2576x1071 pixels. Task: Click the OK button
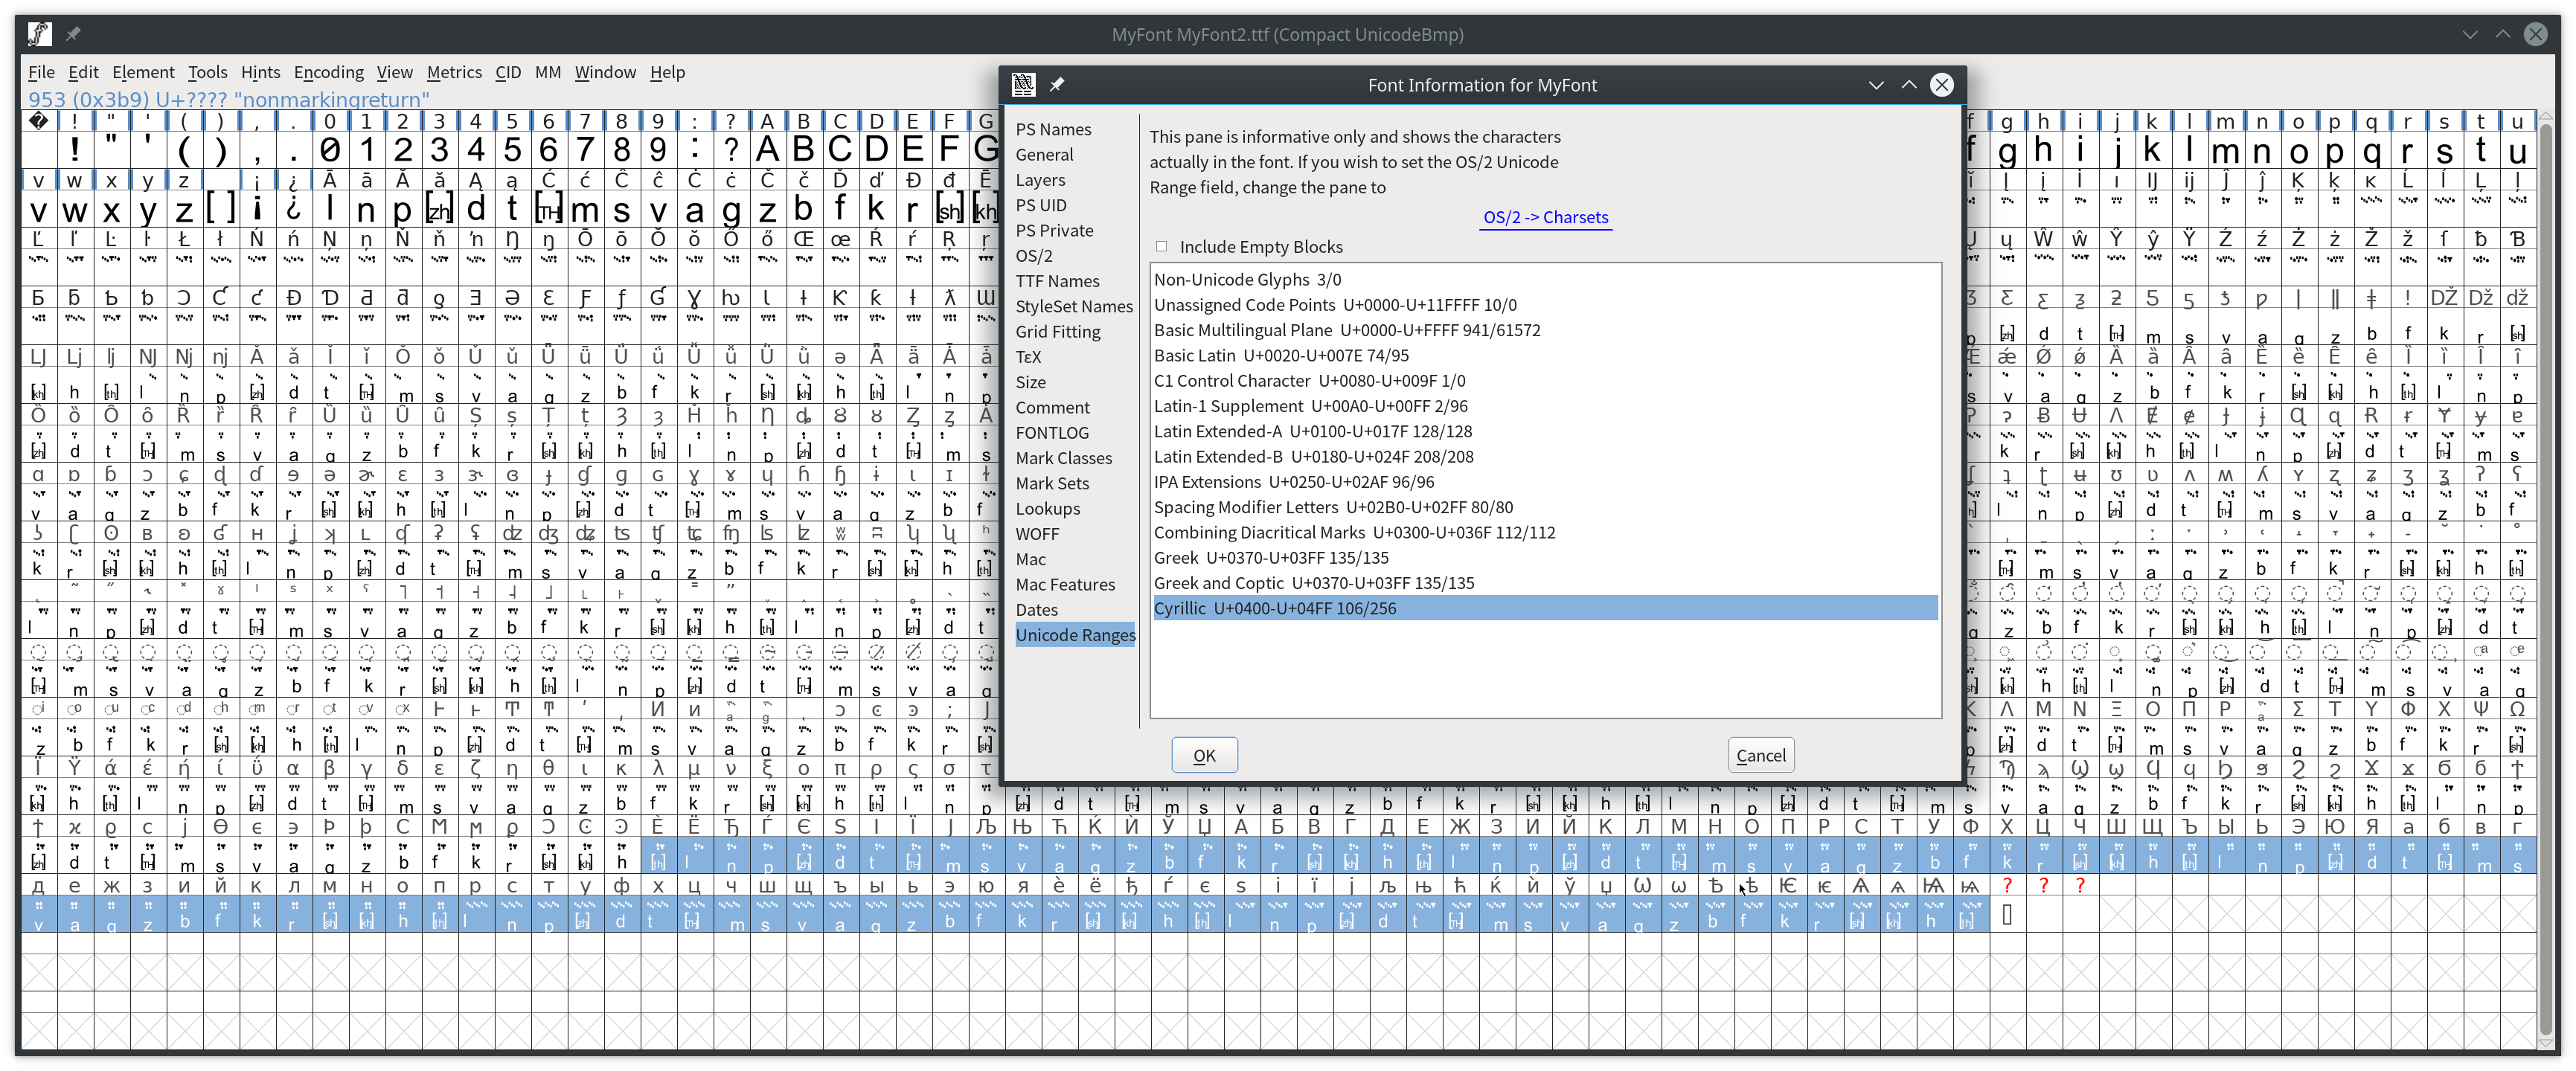click(x=1204, y=755)
